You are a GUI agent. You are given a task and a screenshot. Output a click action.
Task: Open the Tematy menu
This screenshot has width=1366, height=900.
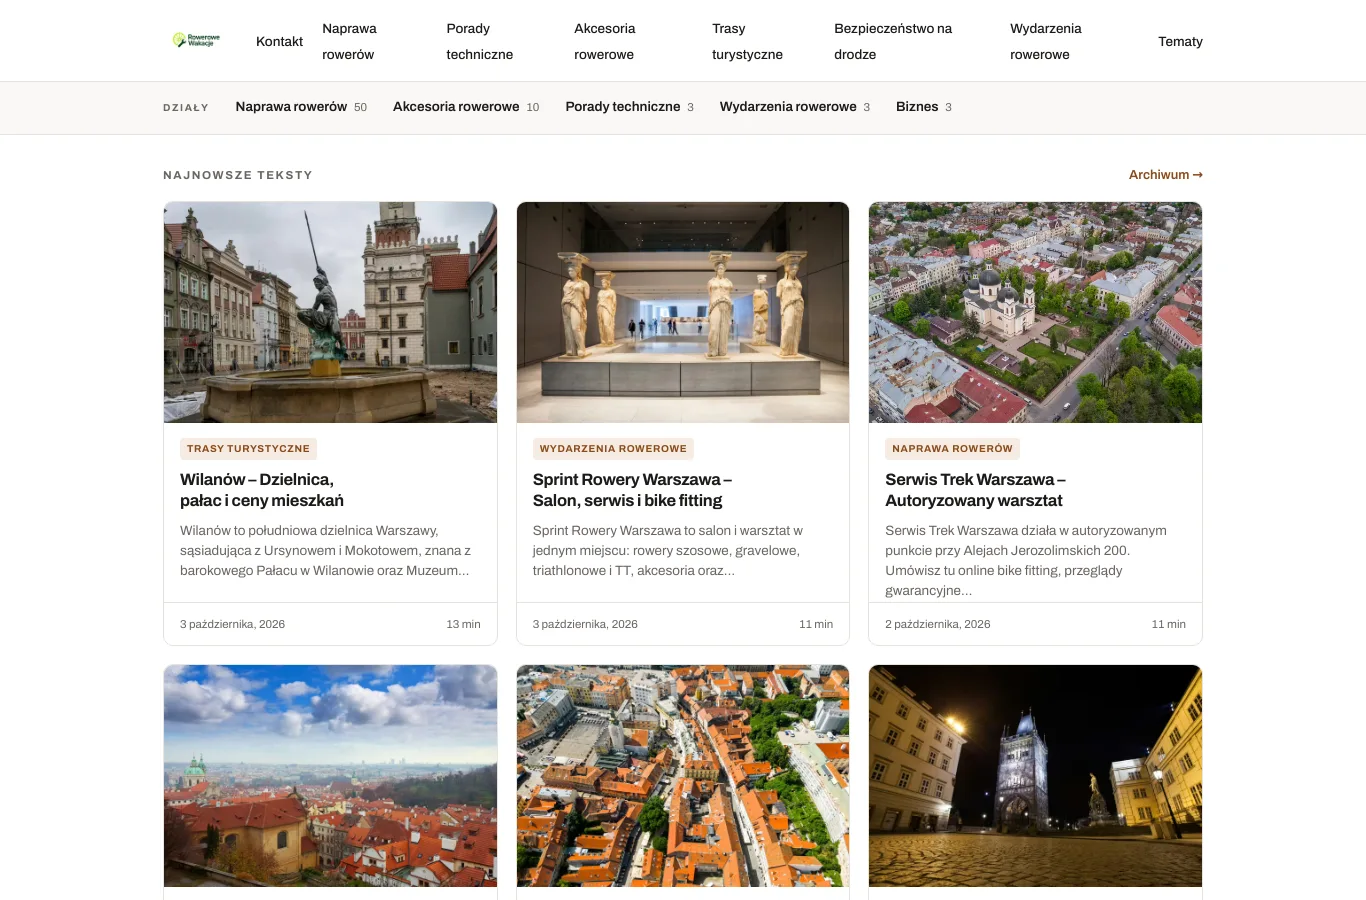pos(1180,41)
